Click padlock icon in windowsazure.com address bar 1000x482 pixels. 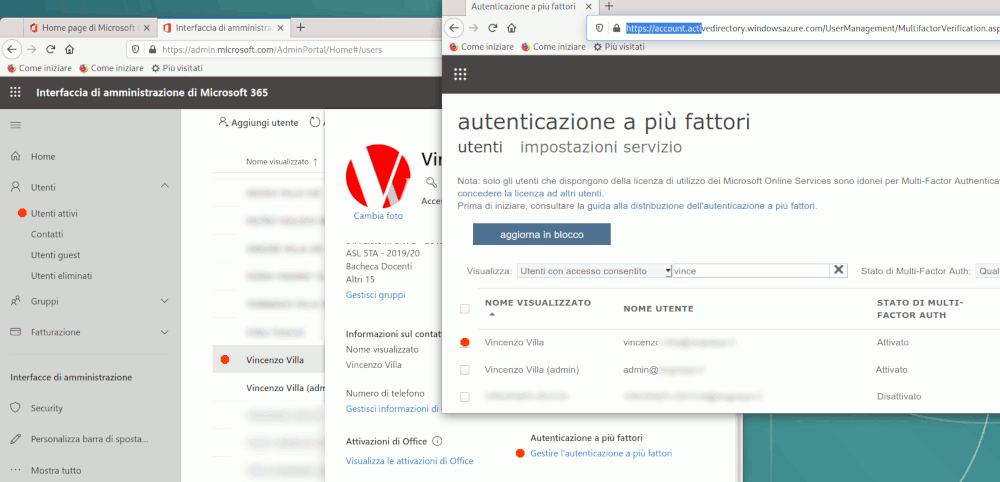click(x=616, y=28)
